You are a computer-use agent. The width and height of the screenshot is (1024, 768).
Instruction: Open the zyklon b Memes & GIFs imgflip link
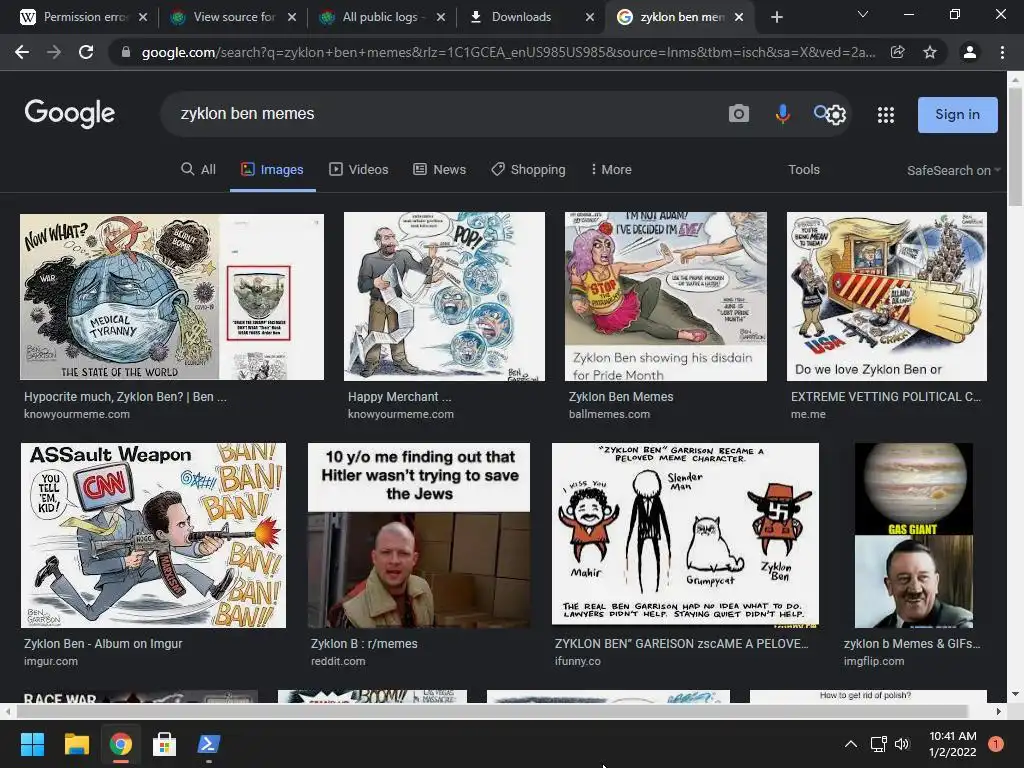(x=912, y=643)
